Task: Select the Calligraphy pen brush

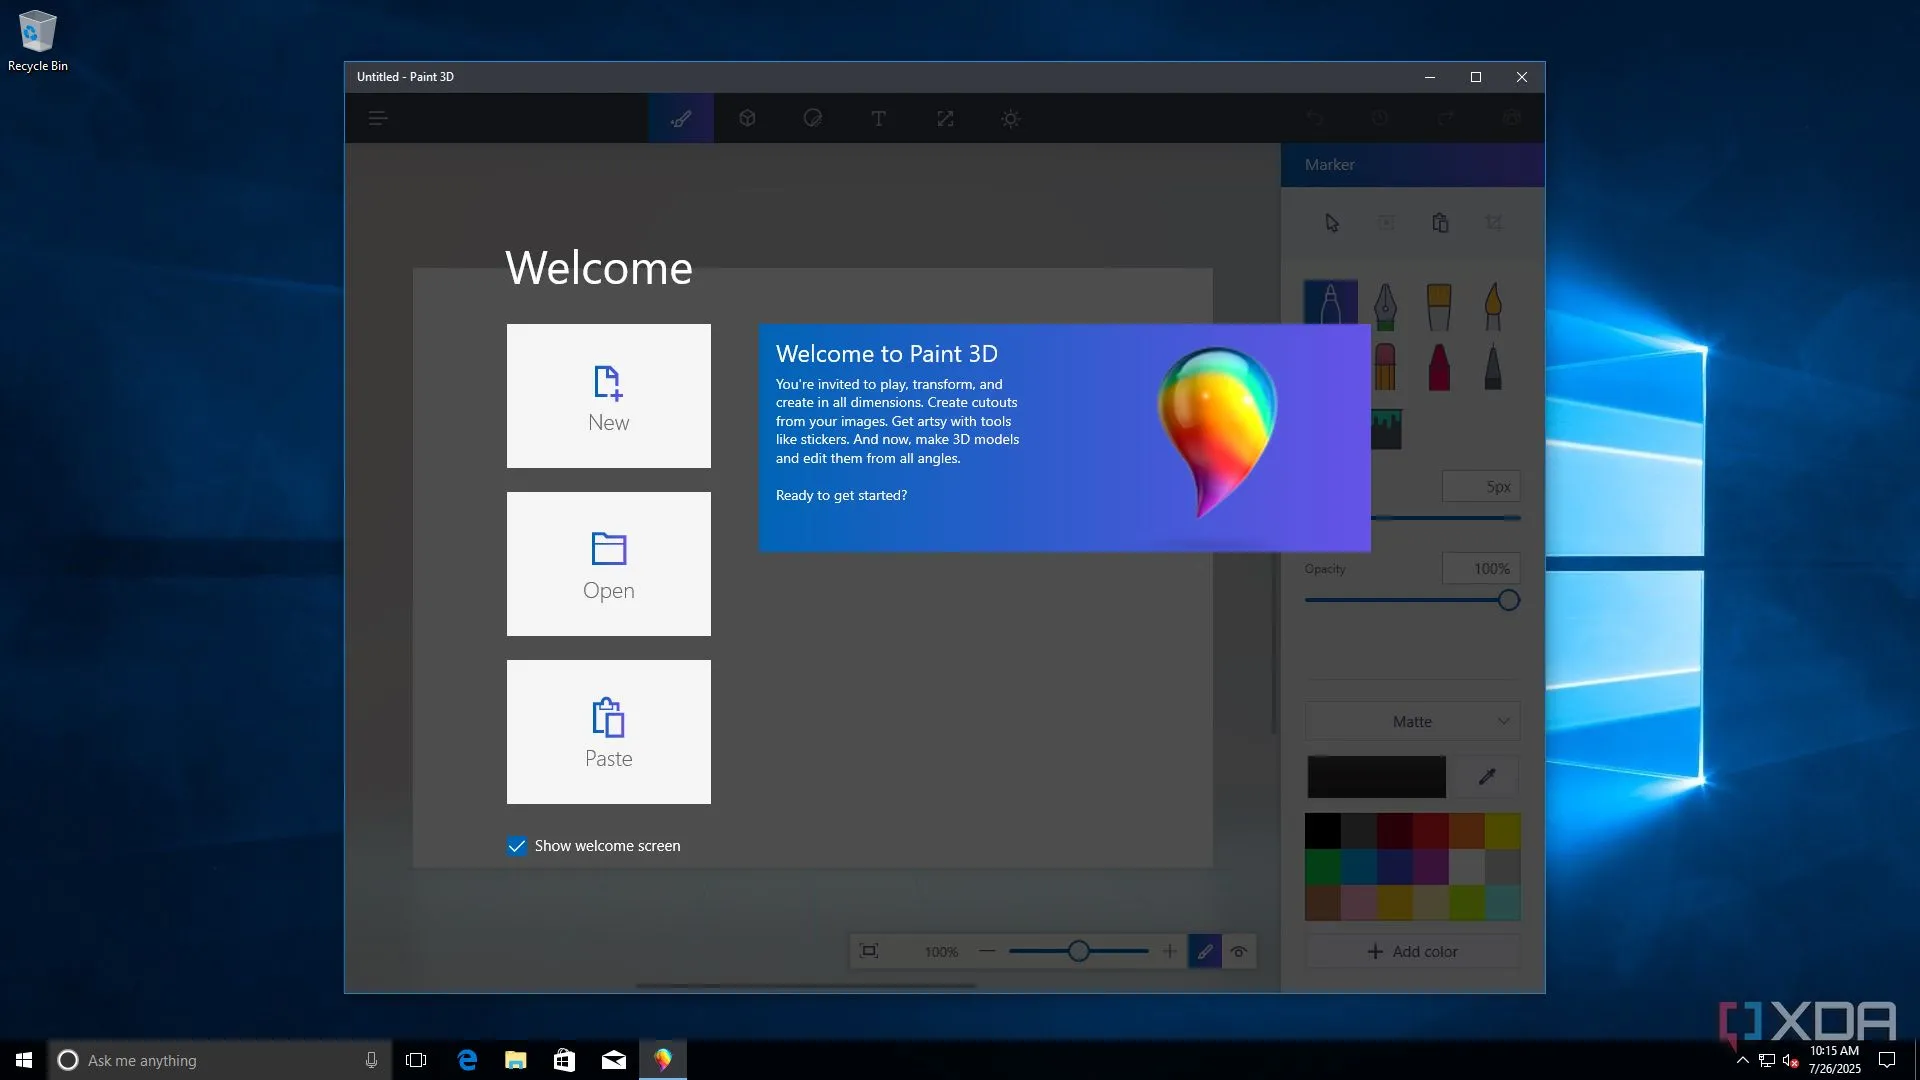Action: (1385, 306)
